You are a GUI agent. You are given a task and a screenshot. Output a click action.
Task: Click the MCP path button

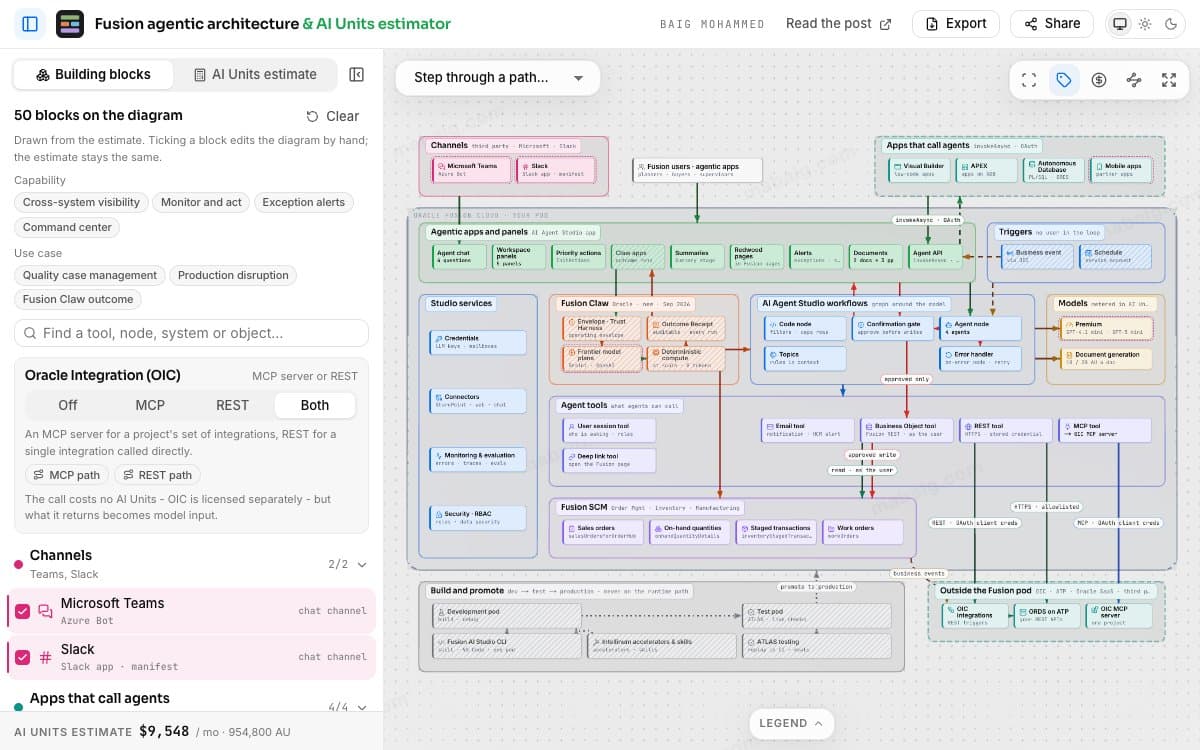coord(67,475)
